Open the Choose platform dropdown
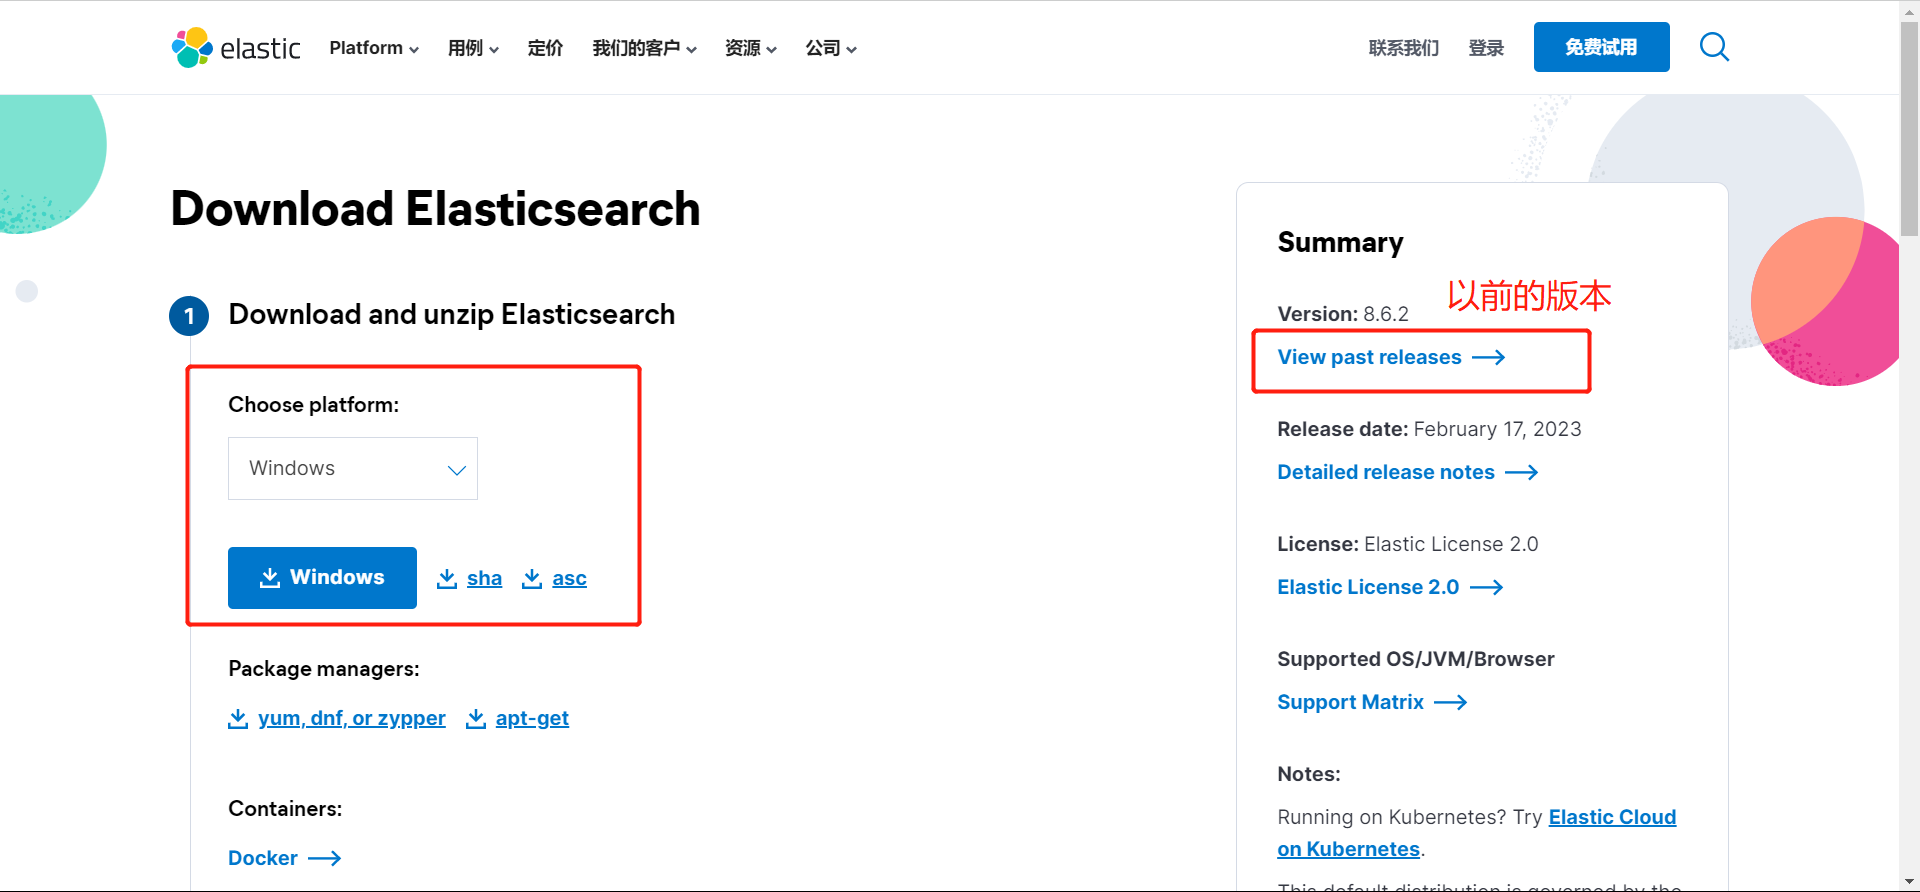This screenshot has width=1920, height=892. pos(353,468)
